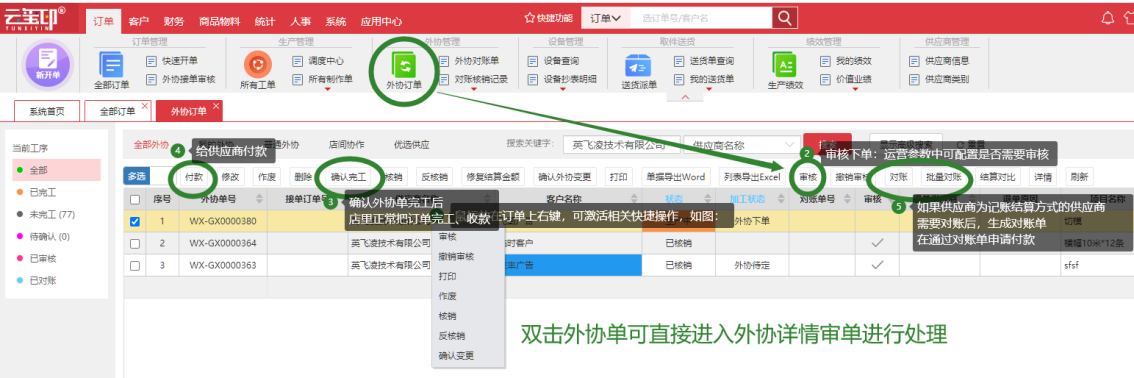This screenshot has height=378, width=1134.
Task: Toggle the select-all header checkbox
Action: [135, 199]
